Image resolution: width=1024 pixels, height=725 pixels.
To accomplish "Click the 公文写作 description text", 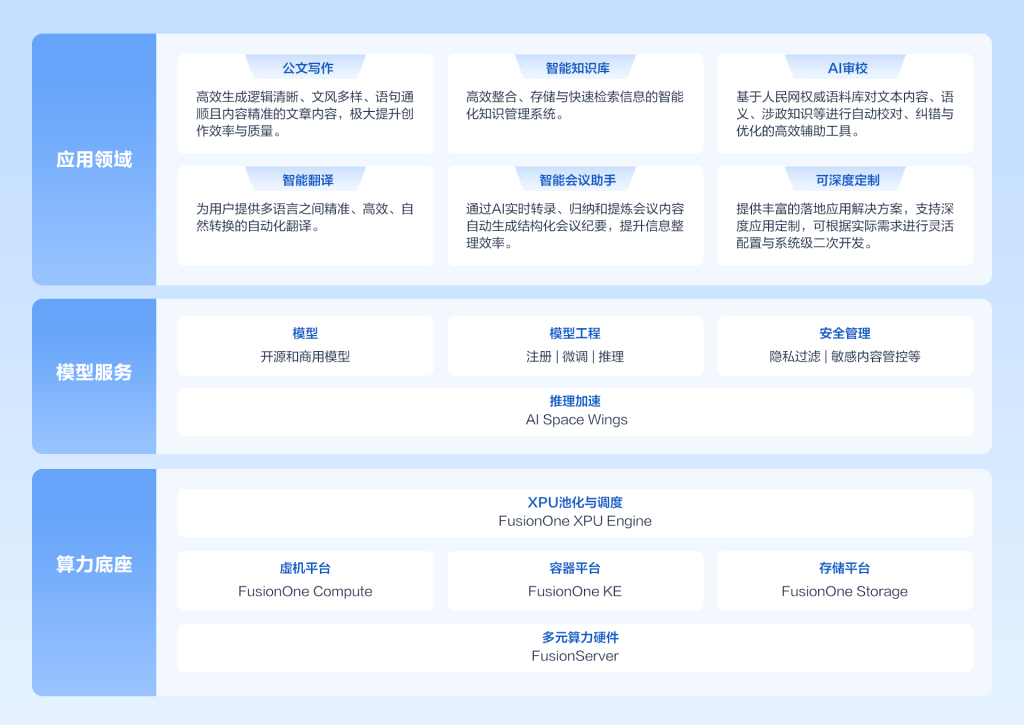I will (305, 114).
